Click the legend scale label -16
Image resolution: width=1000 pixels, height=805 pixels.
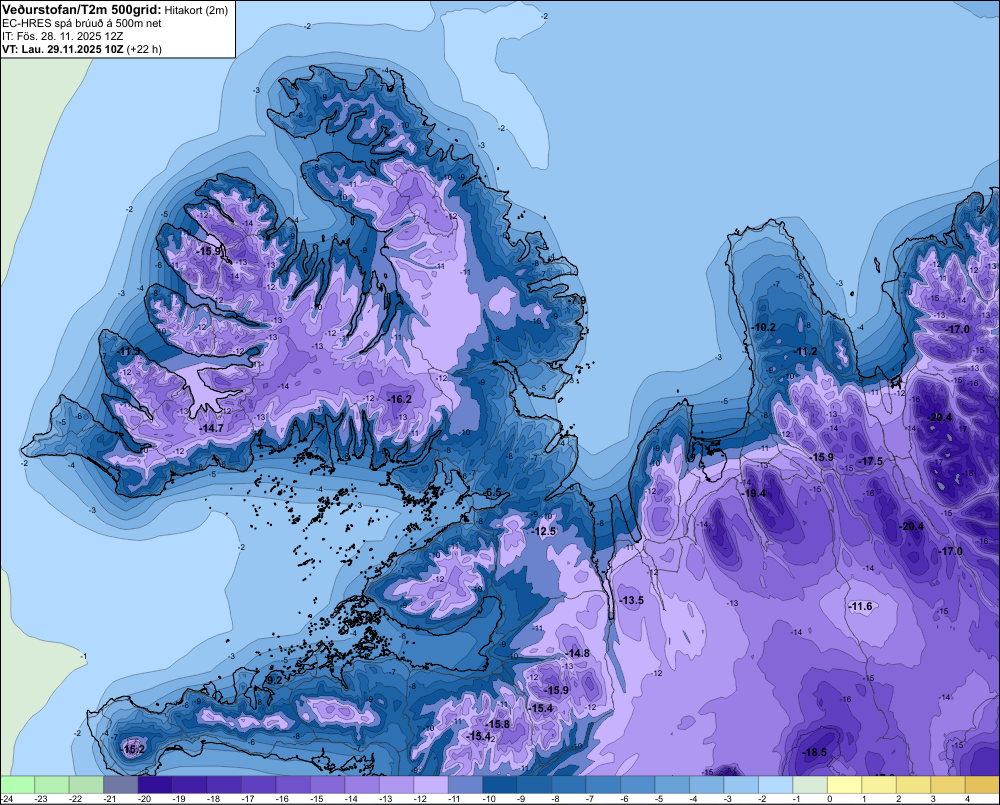click(282, 799)
